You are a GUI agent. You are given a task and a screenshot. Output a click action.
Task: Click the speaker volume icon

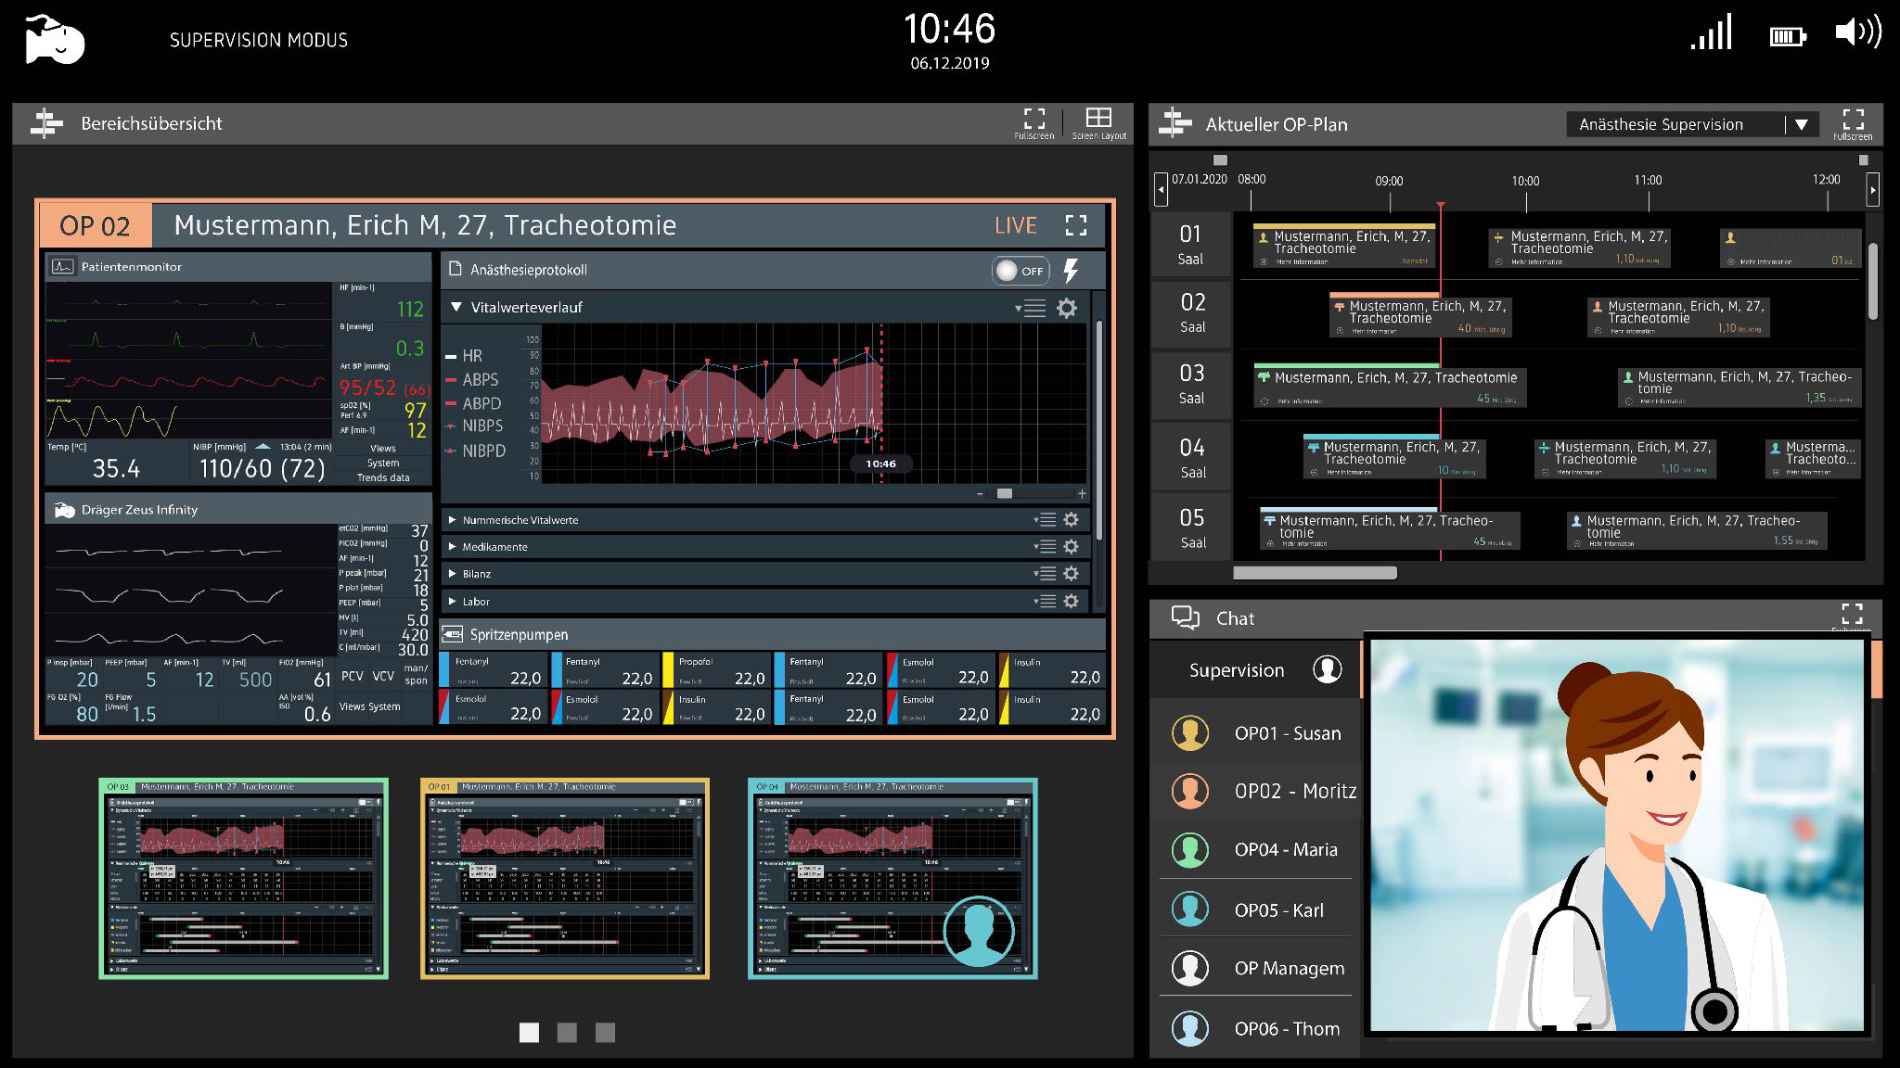click(x=1858, y=32)
